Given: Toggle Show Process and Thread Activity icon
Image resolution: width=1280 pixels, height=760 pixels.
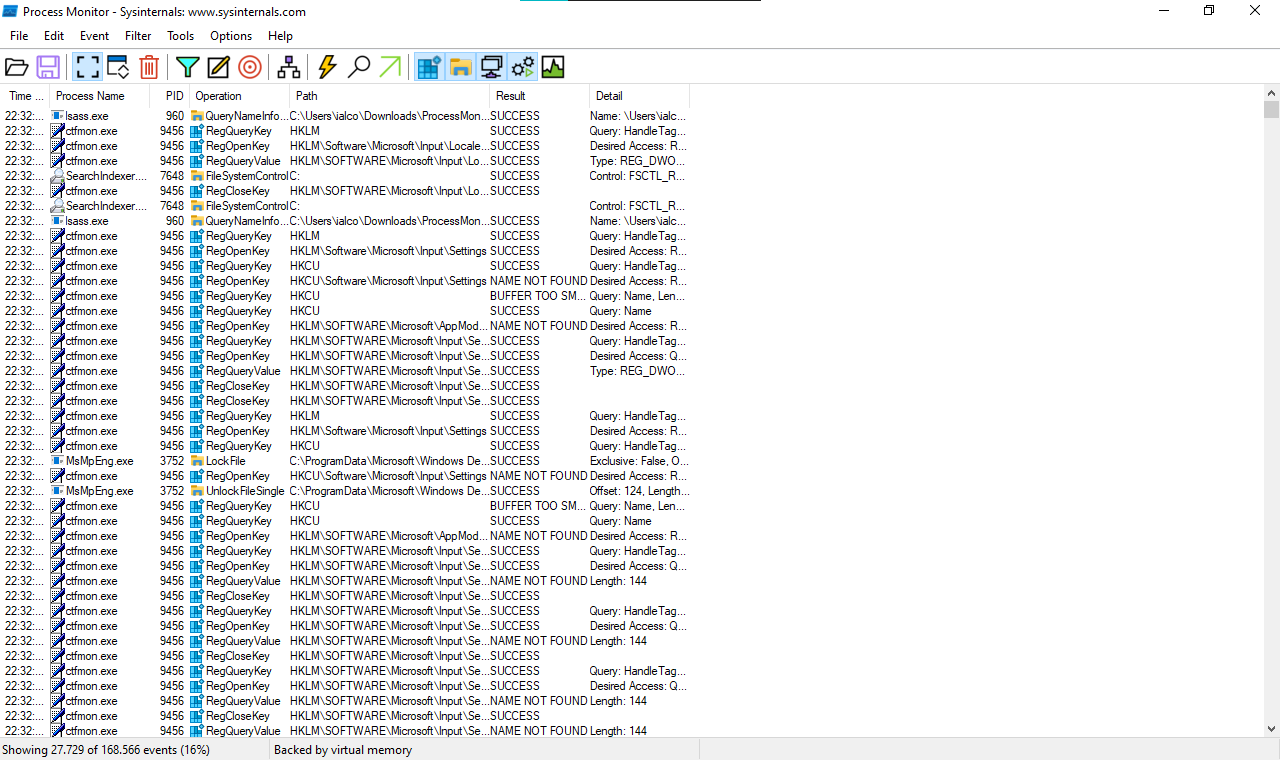Looking at the screenshot, I should 522,67.
